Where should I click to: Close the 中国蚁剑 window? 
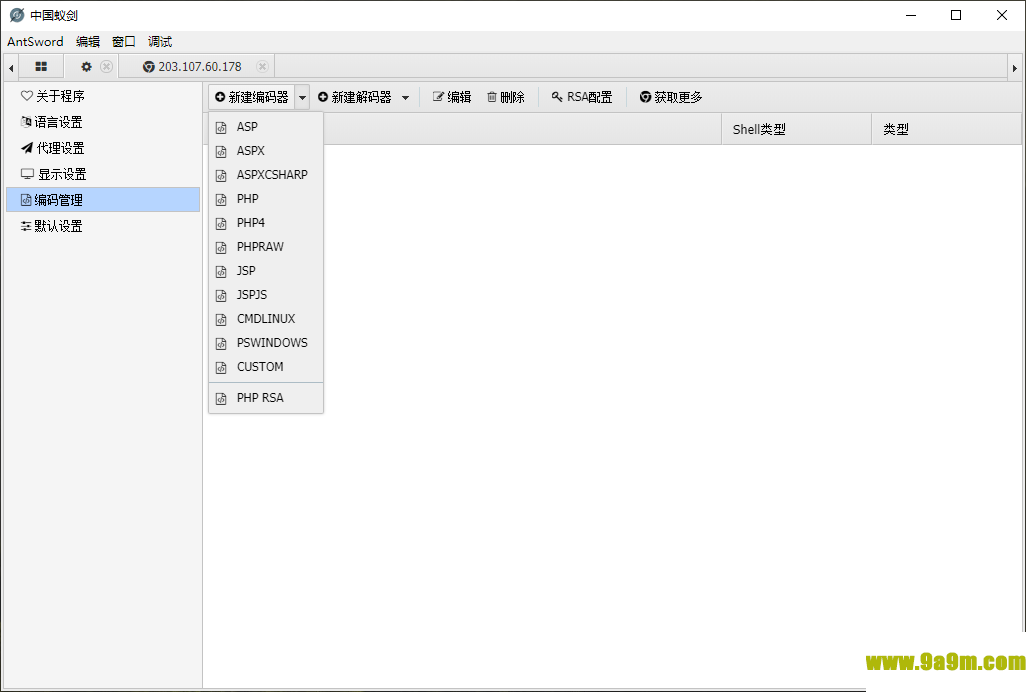point(1002,15)
